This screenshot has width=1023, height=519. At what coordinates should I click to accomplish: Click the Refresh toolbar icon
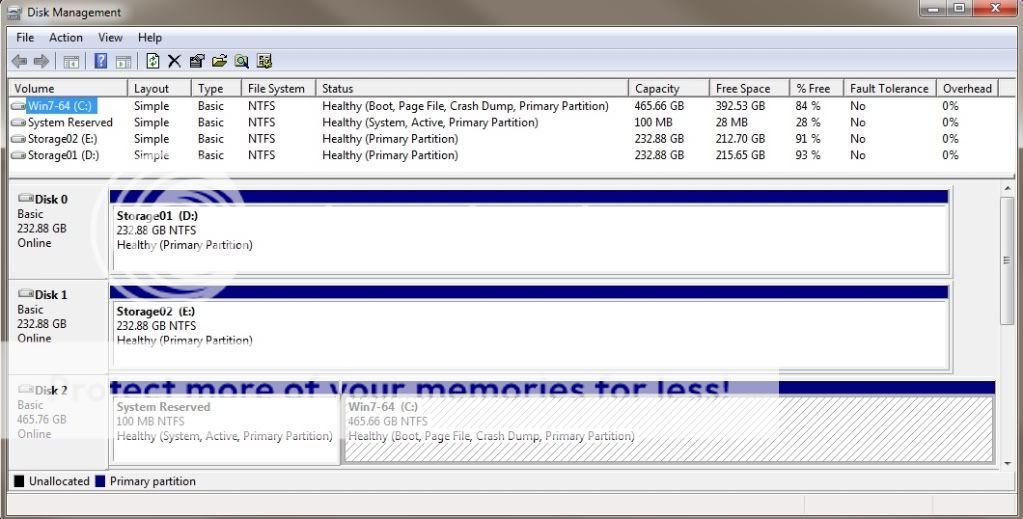point(153,61)
